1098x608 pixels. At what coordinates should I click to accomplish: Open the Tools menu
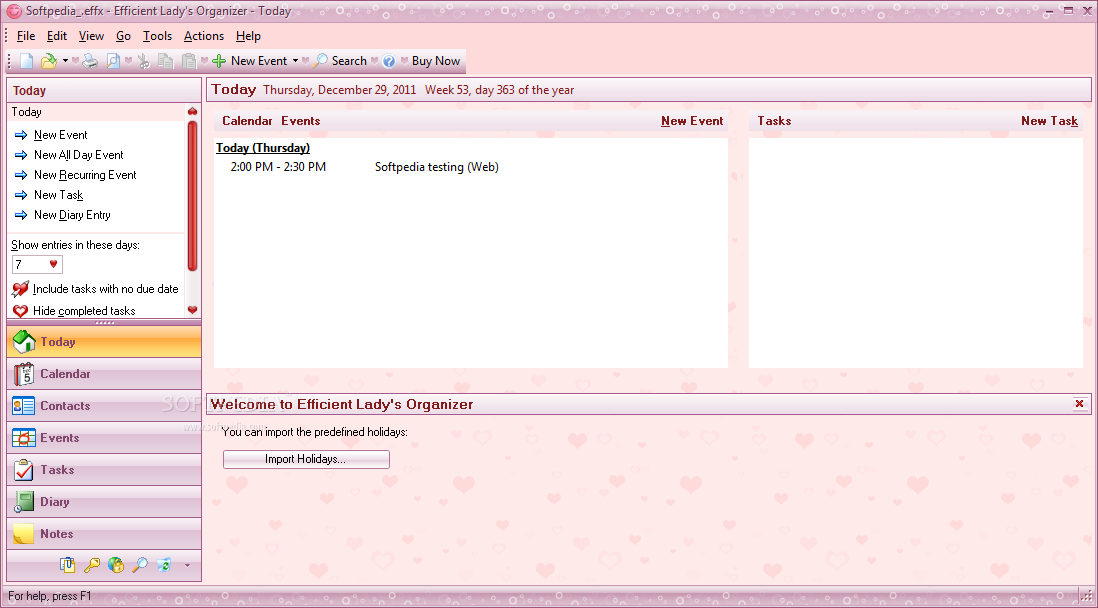158,36
